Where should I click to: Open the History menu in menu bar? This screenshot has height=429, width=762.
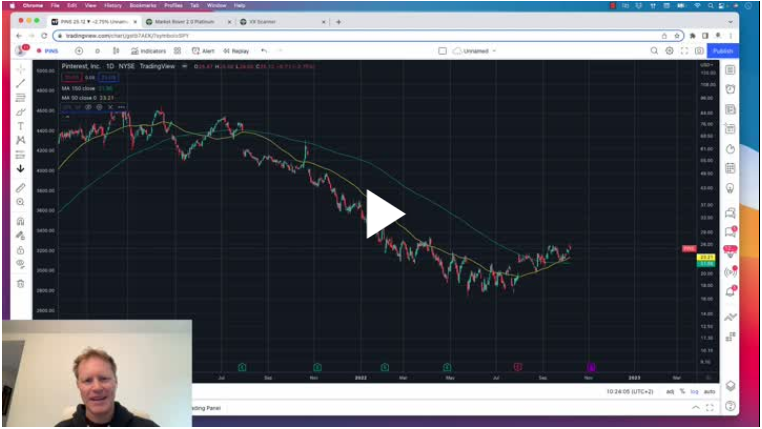[113, 5]
